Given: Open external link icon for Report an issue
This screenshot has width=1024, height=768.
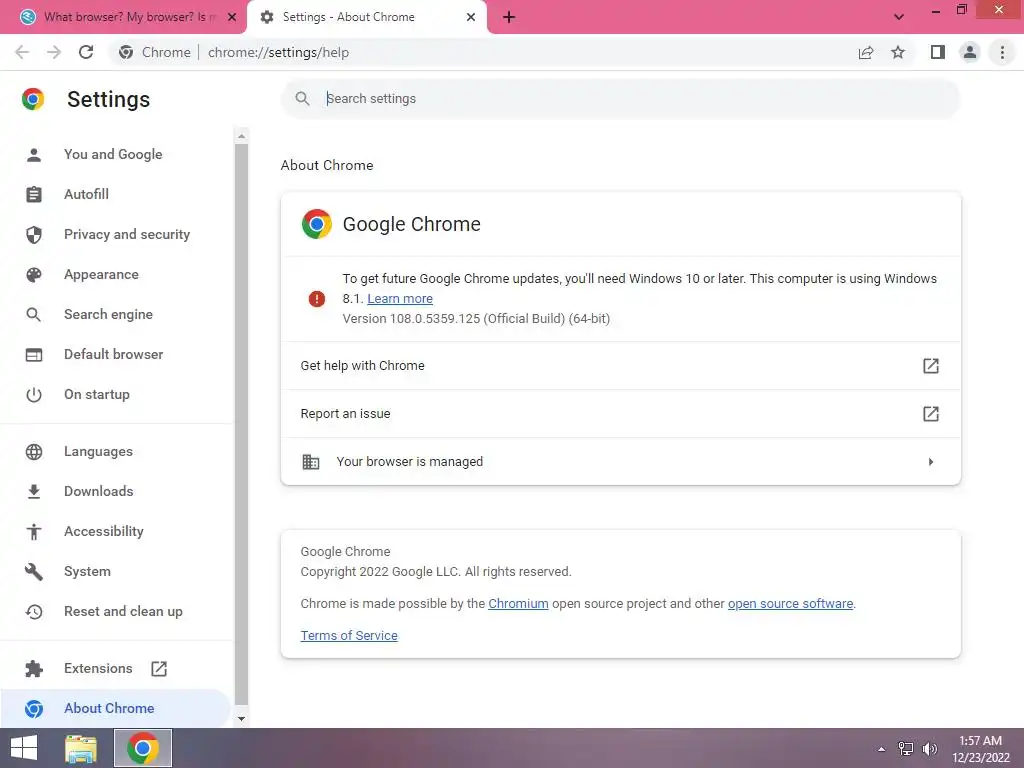Looking at the screenshot, I should click(931, 413).
